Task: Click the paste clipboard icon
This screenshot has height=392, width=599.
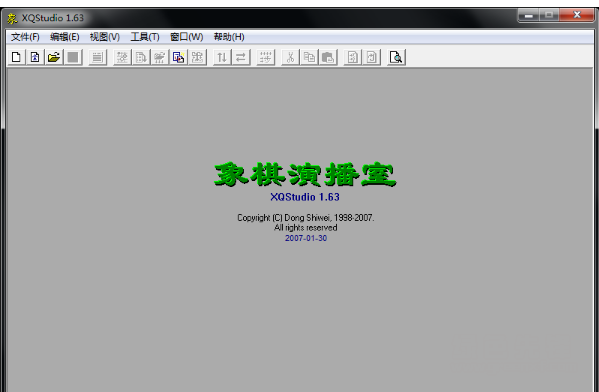Action: click(x=328, y=57)
